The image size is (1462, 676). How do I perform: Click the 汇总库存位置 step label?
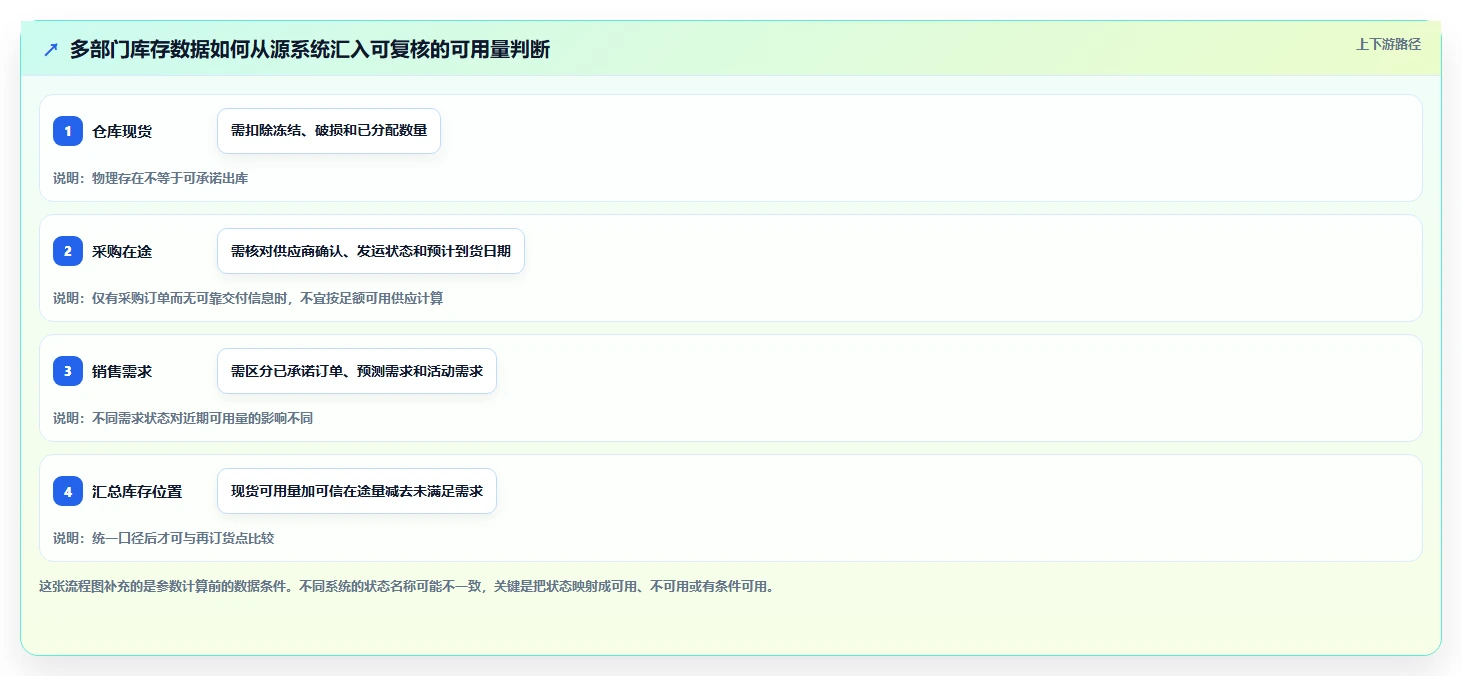137,491
